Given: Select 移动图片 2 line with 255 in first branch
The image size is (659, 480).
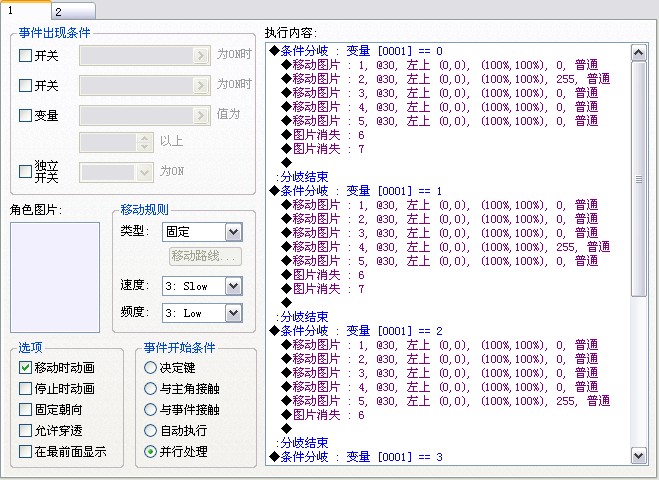Looking at the screenshot, I should 445,79.
